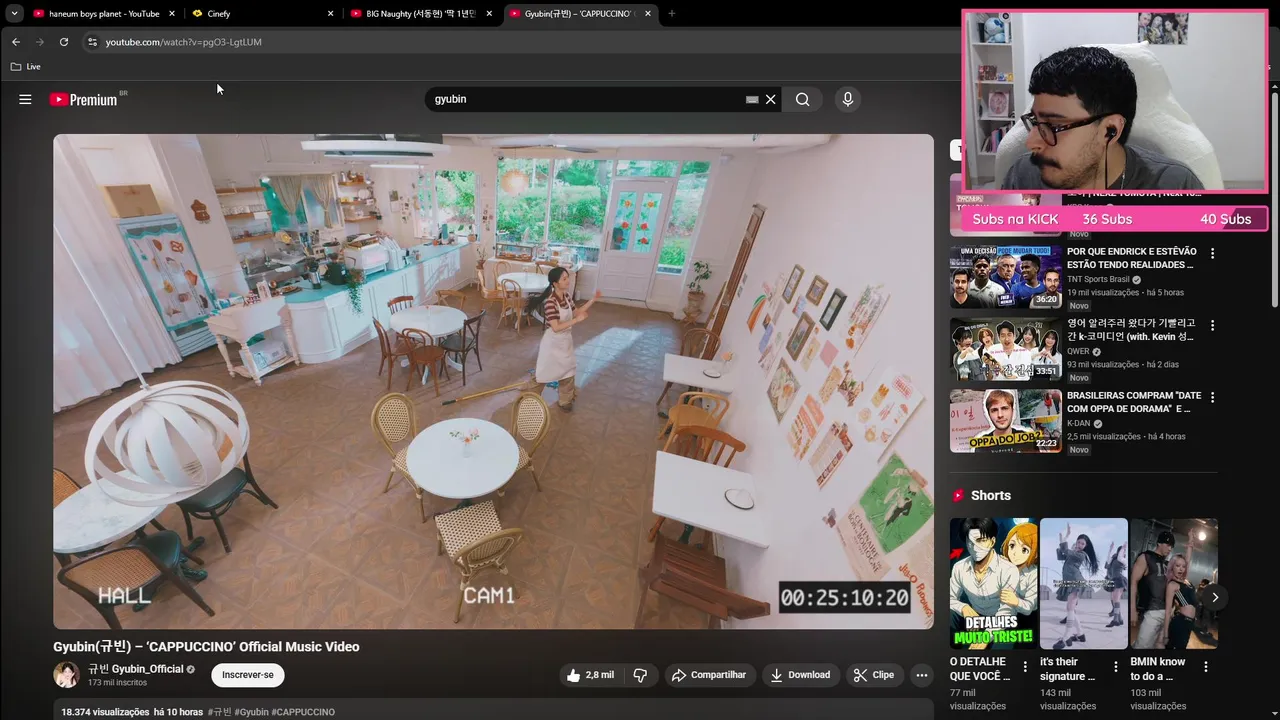Screen dimensions: 1280x720
Task: Close the Cinefy tab
Action: click(x=331, y=14)
